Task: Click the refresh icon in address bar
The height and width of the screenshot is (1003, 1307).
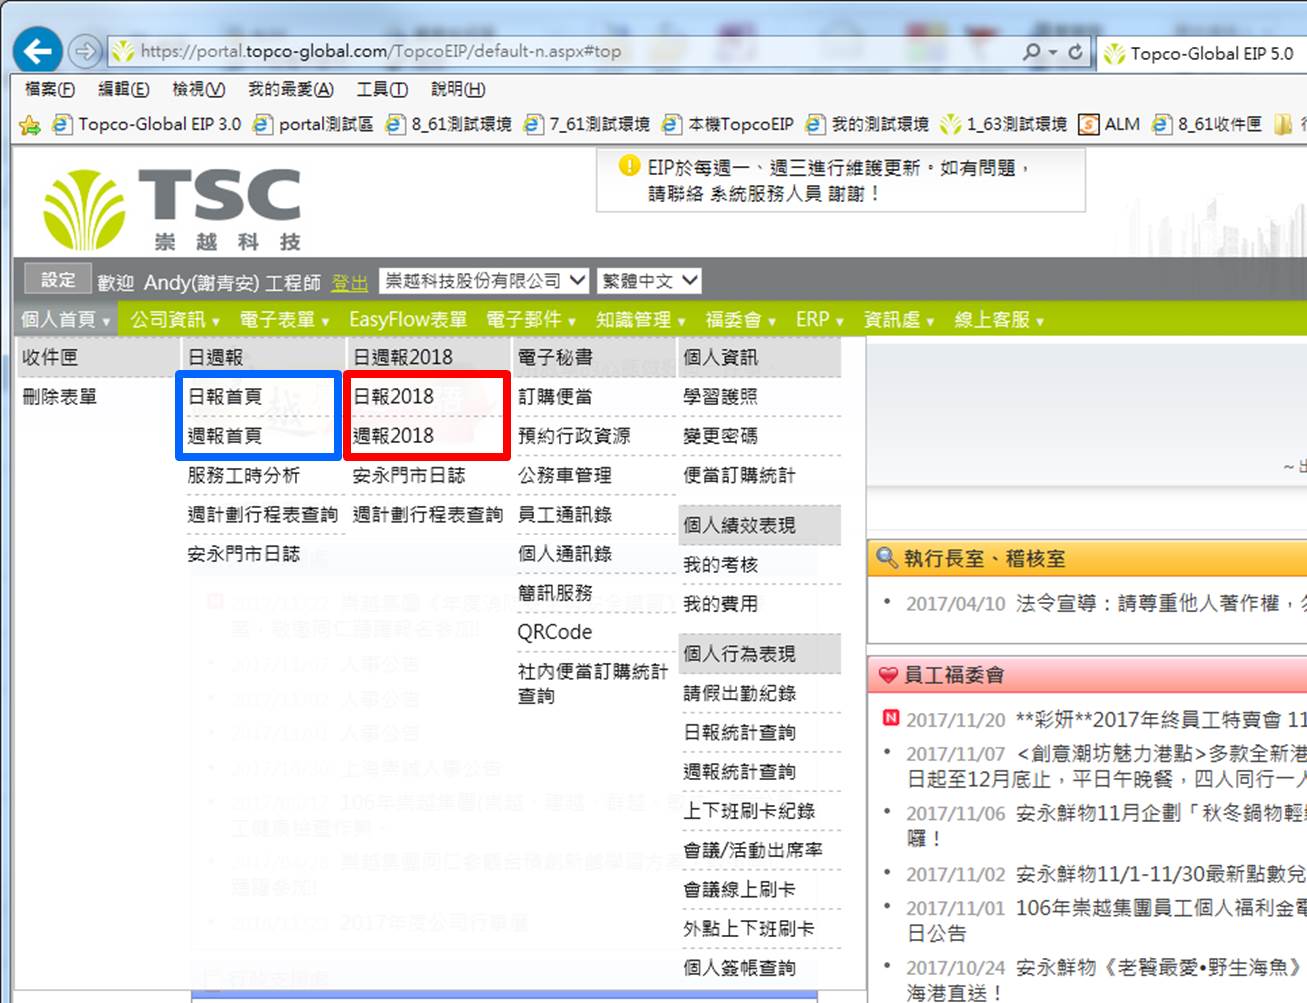Action: point(1075,52)
